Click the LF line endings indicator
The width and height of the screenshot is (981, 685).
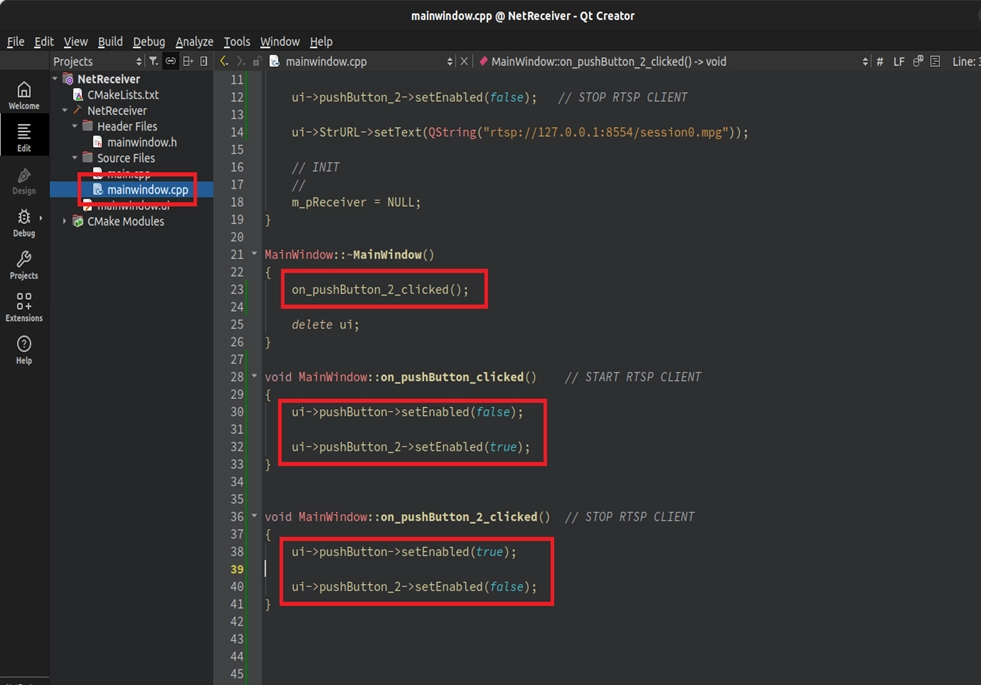click(899, 61)
